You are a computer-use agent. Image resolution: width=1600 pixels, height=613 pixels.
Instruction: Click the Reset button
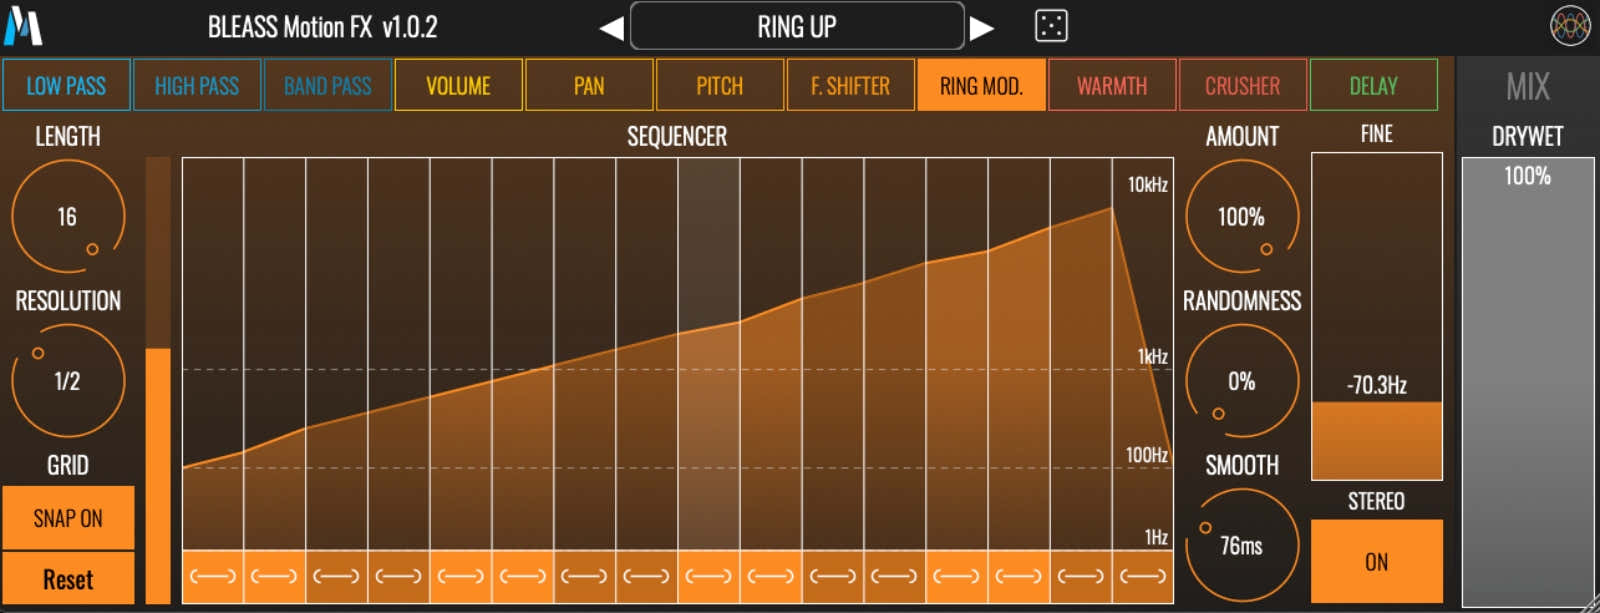tap(68, 579)
